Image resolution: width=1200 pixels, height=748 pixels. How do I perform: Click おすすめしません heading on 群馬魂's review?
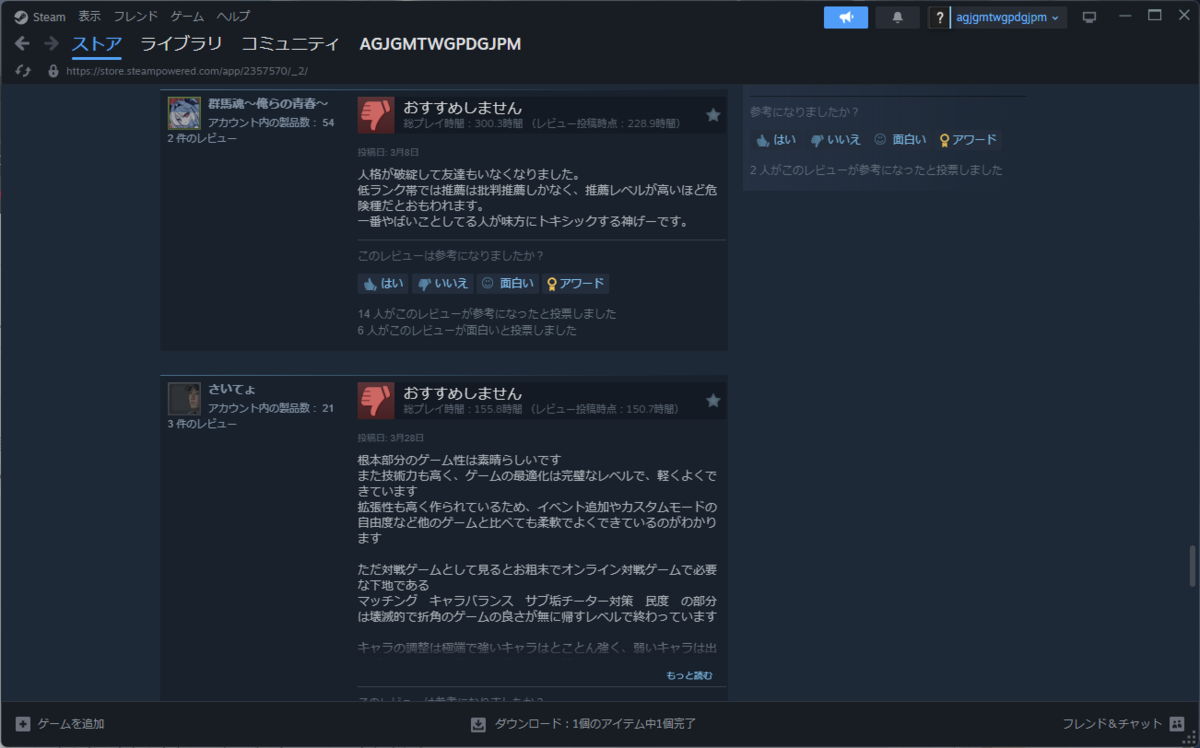tap(462, 107)
